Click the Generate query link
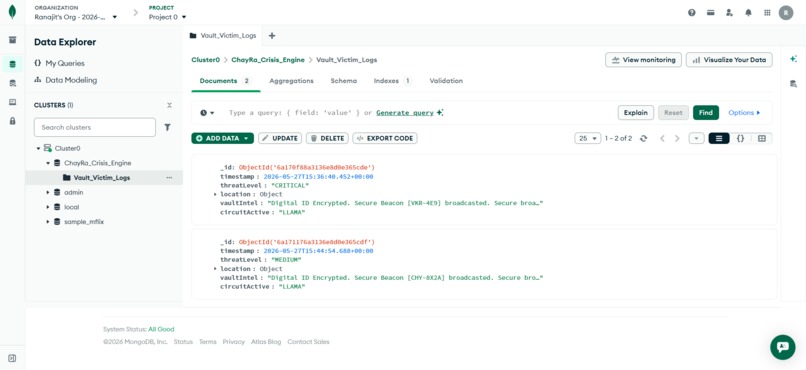 click(405, 113)
